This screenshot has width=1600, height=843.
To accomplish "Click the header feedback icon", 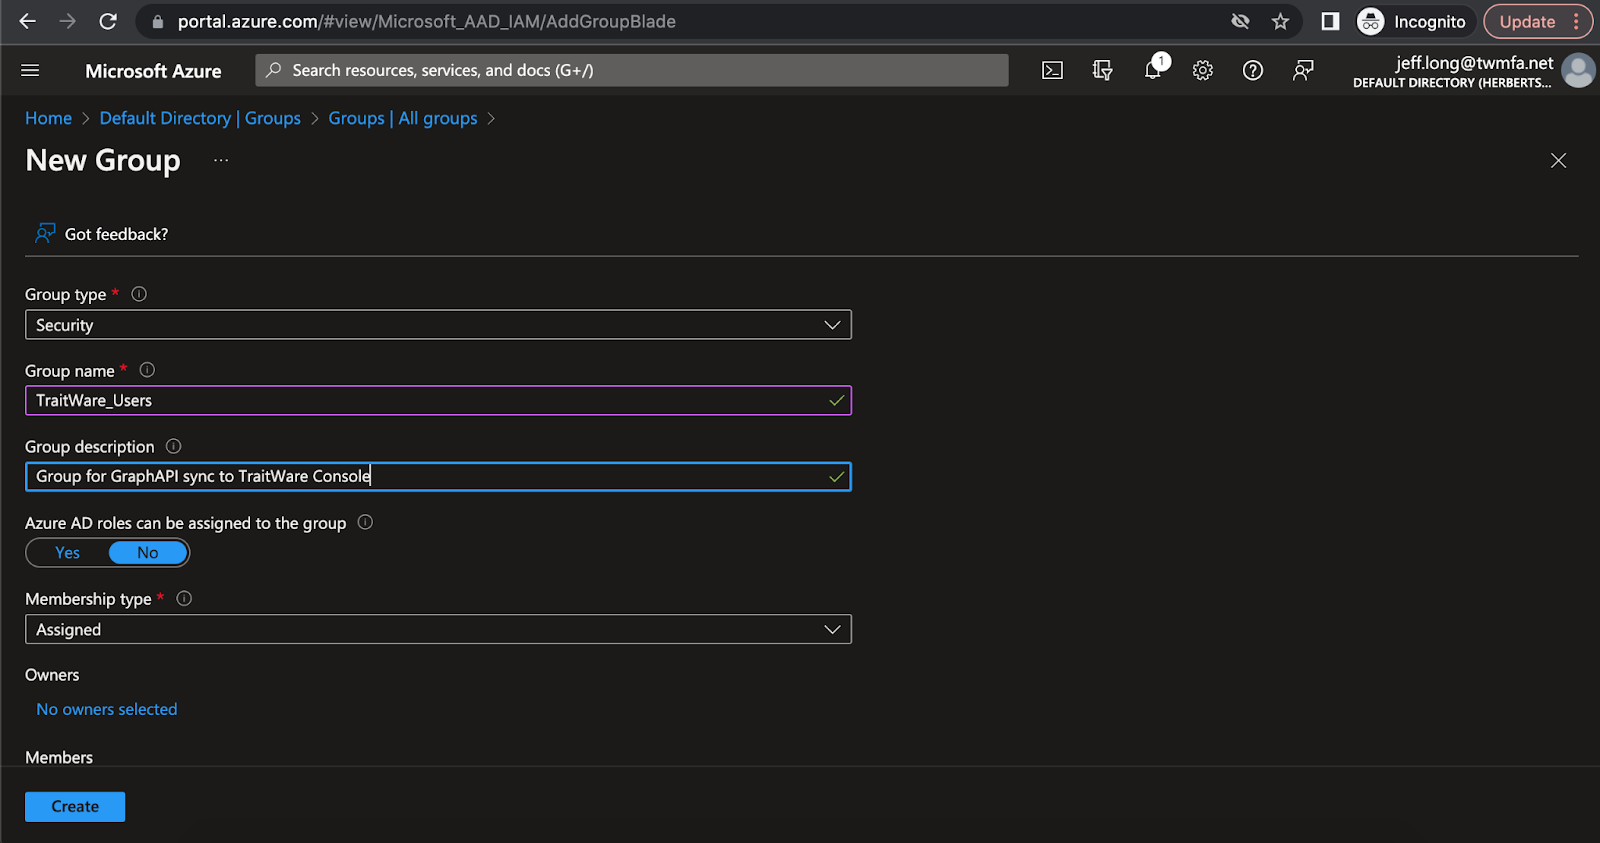I will [x=1303, y=70].
